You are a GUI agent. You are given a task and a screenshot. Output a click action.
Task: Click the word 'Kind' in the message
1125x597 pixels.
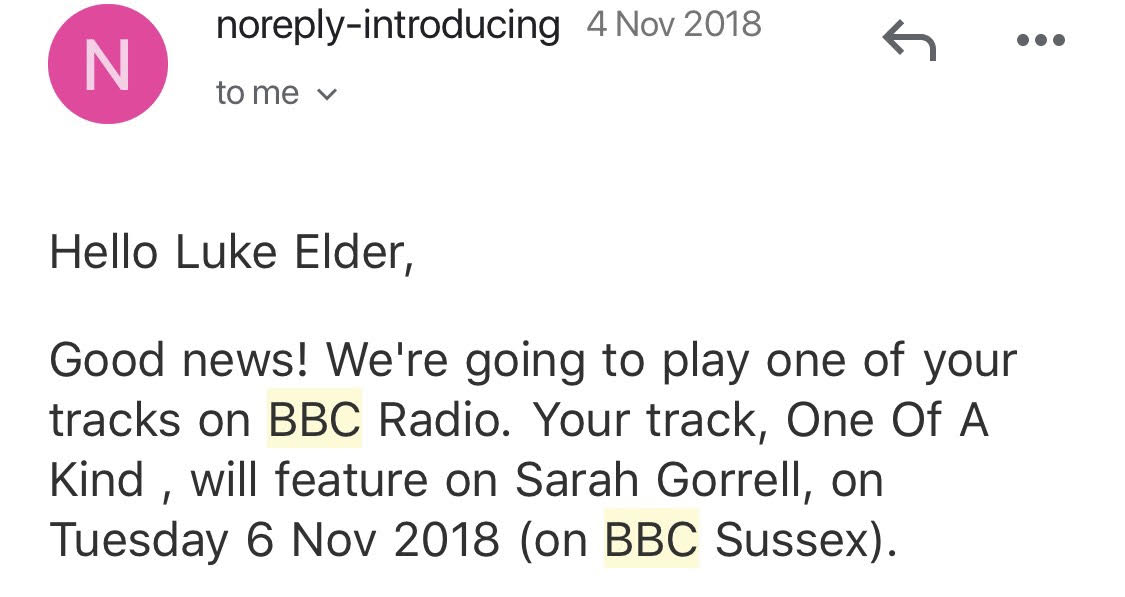click(x=98, y=481)
